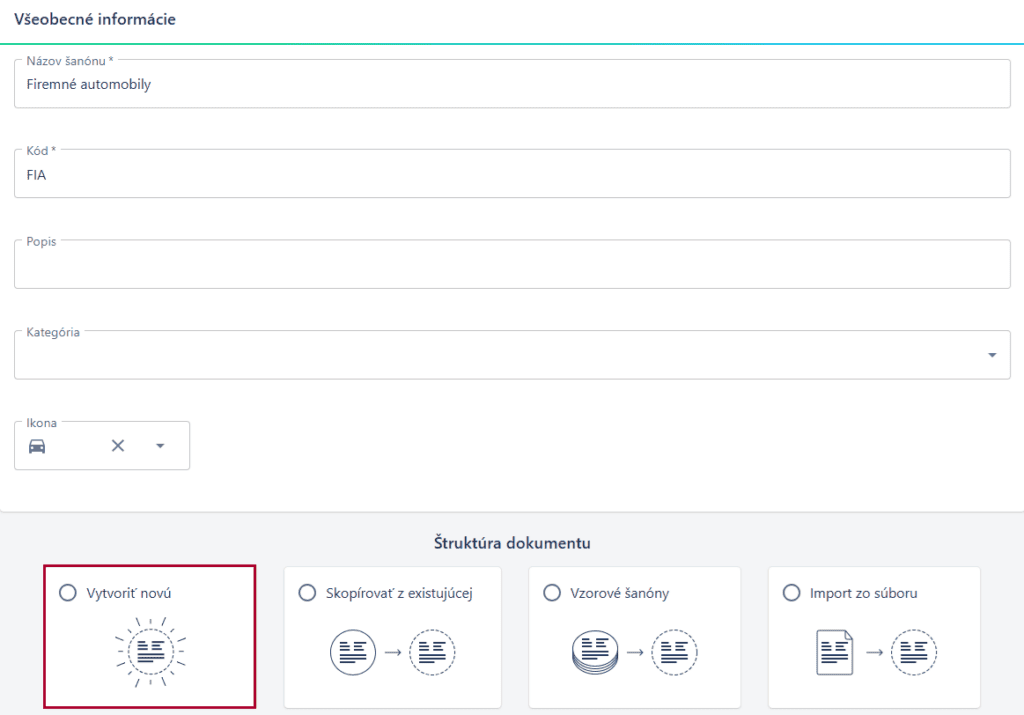This screenshot has height=715, width=1024.
Task: Click the glowing new document illustration
Action: 151,652
